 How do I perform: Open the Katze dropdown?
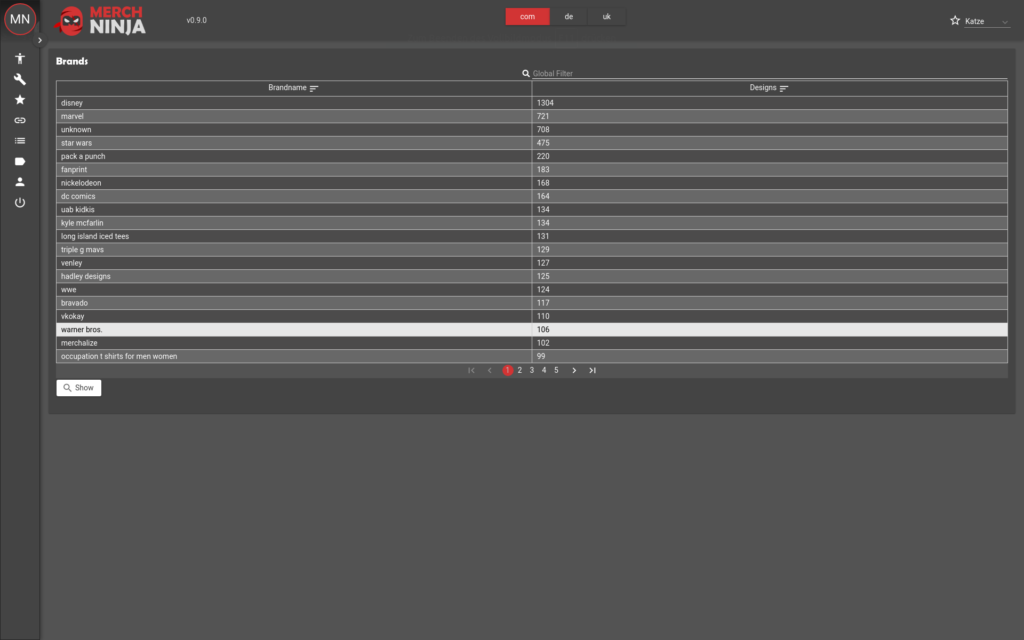[x=987, y=22]
